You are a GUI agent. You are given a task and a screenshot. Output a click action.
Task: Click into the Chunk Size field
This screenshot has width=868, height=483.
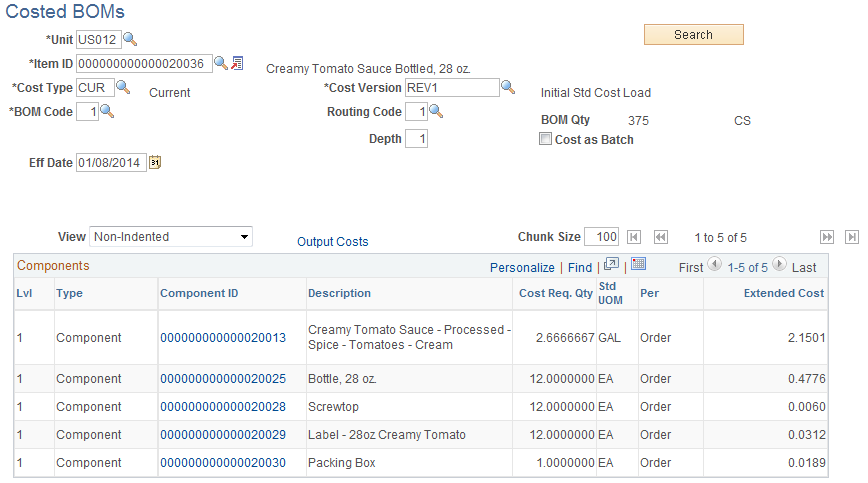click(601, 237)
